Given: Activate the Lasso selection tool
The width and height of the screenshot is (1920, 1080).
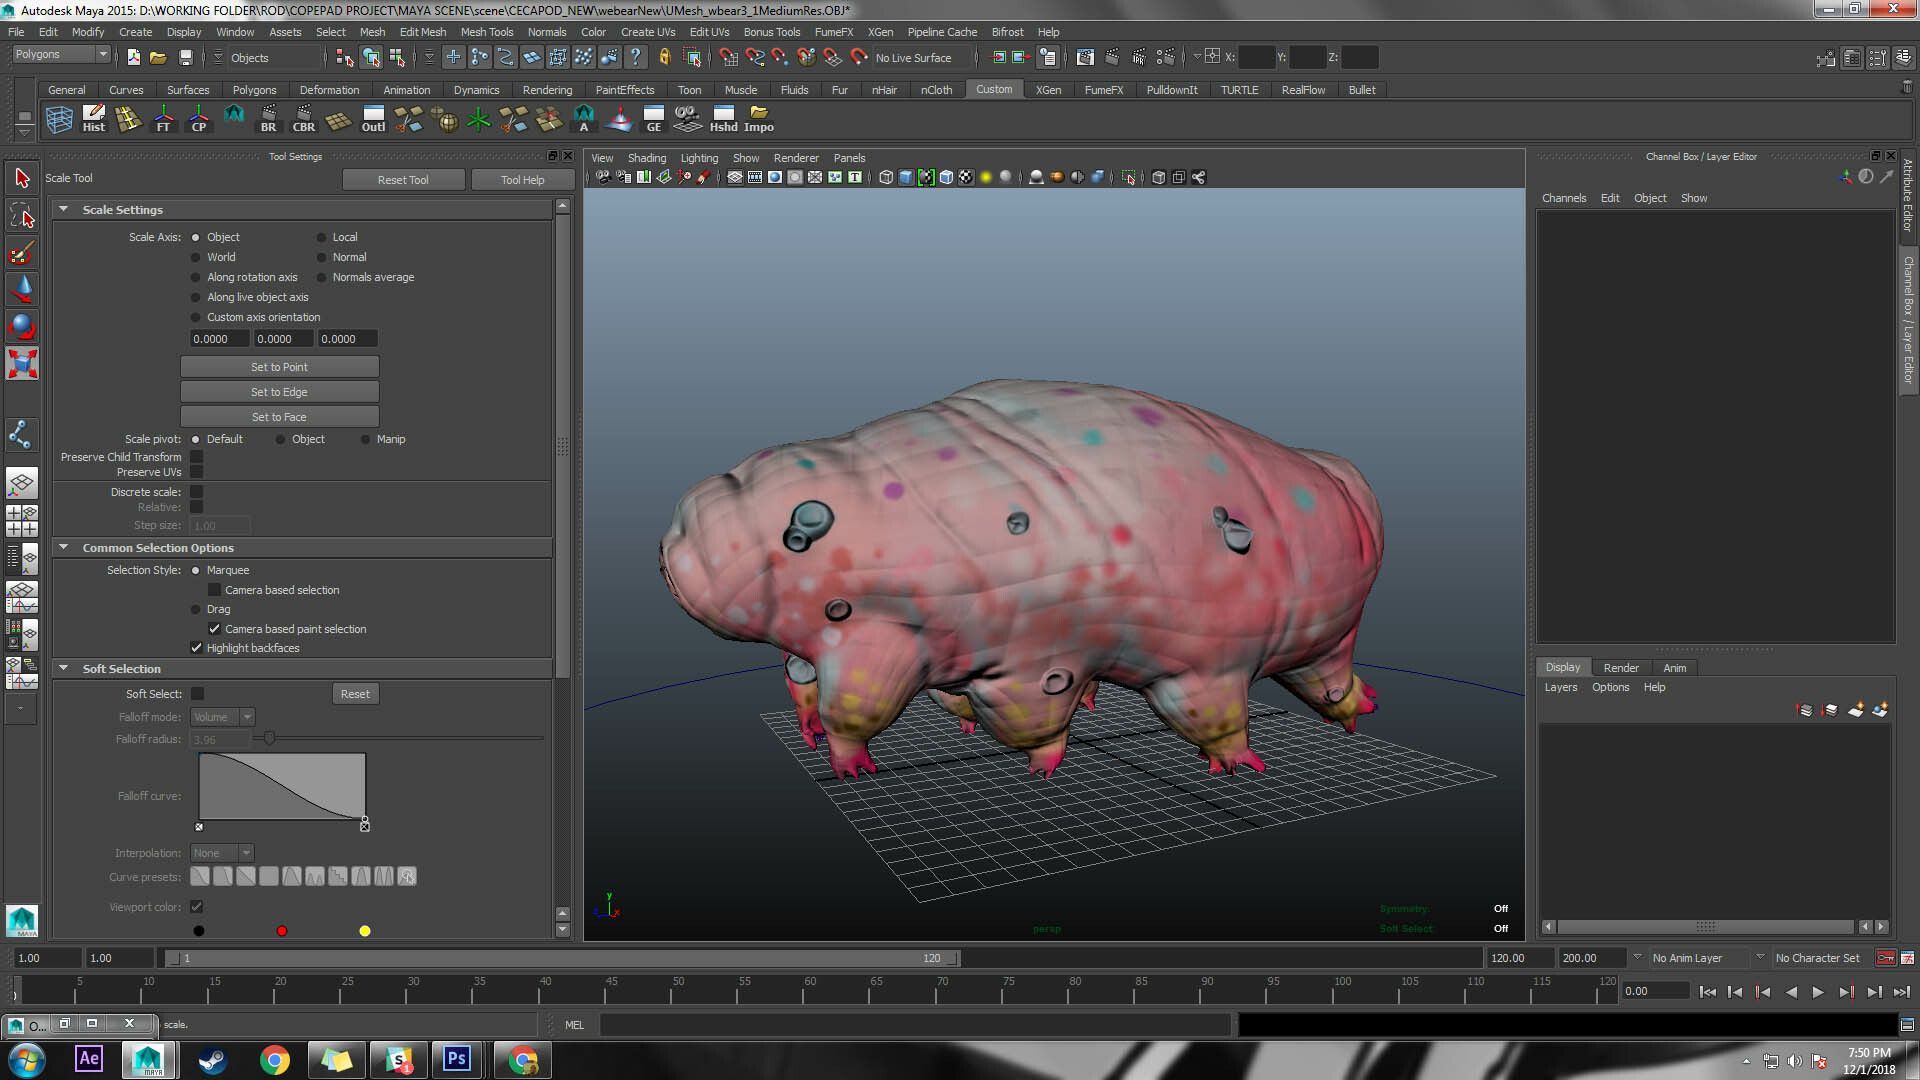Looking at the screenshot, I should (22, 215).
